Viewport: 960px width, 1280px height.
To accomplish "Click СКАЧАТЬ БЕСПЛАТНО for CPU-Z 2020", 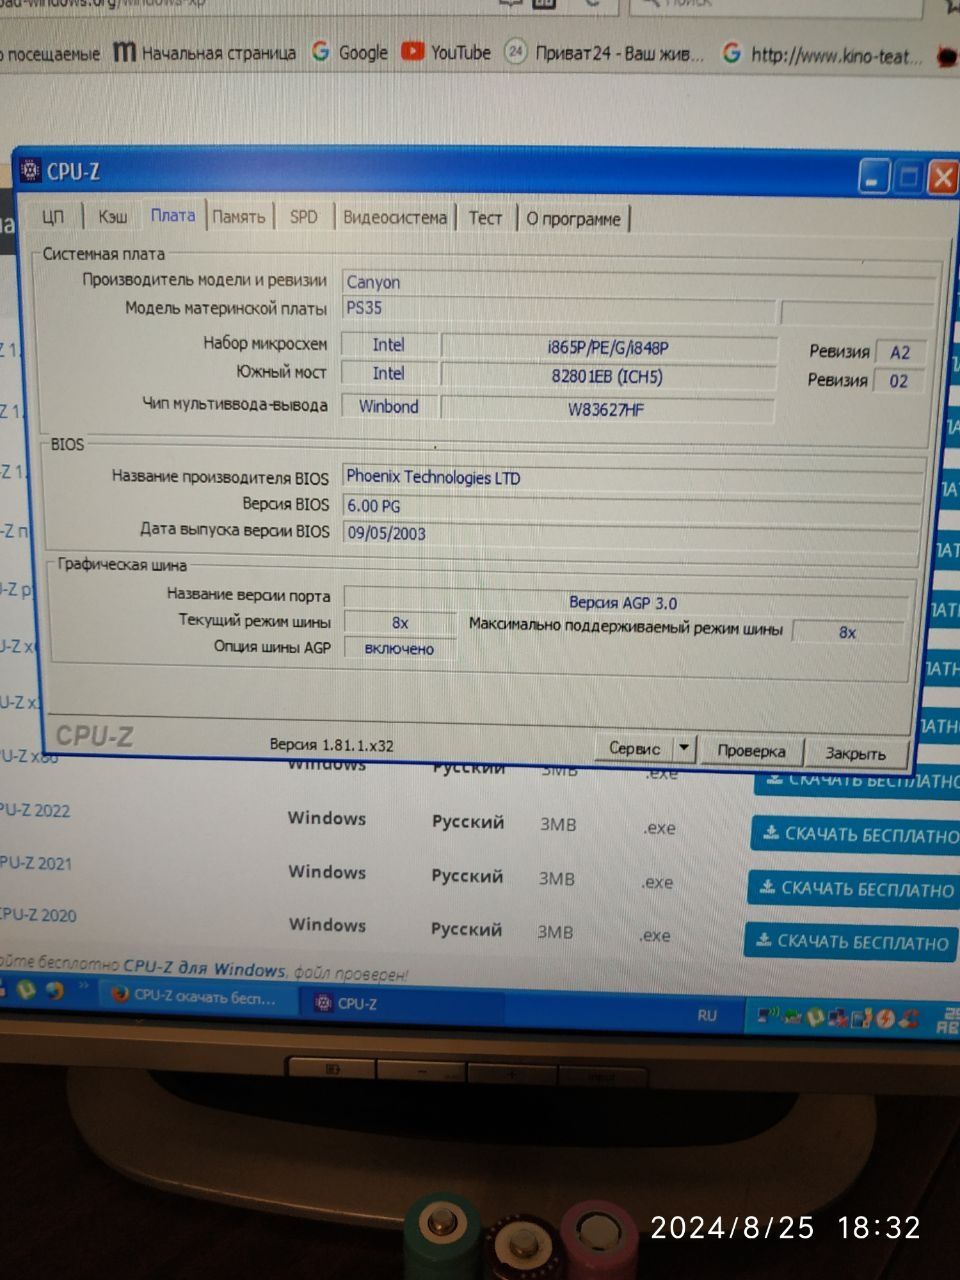I will [x=850, y=941].
